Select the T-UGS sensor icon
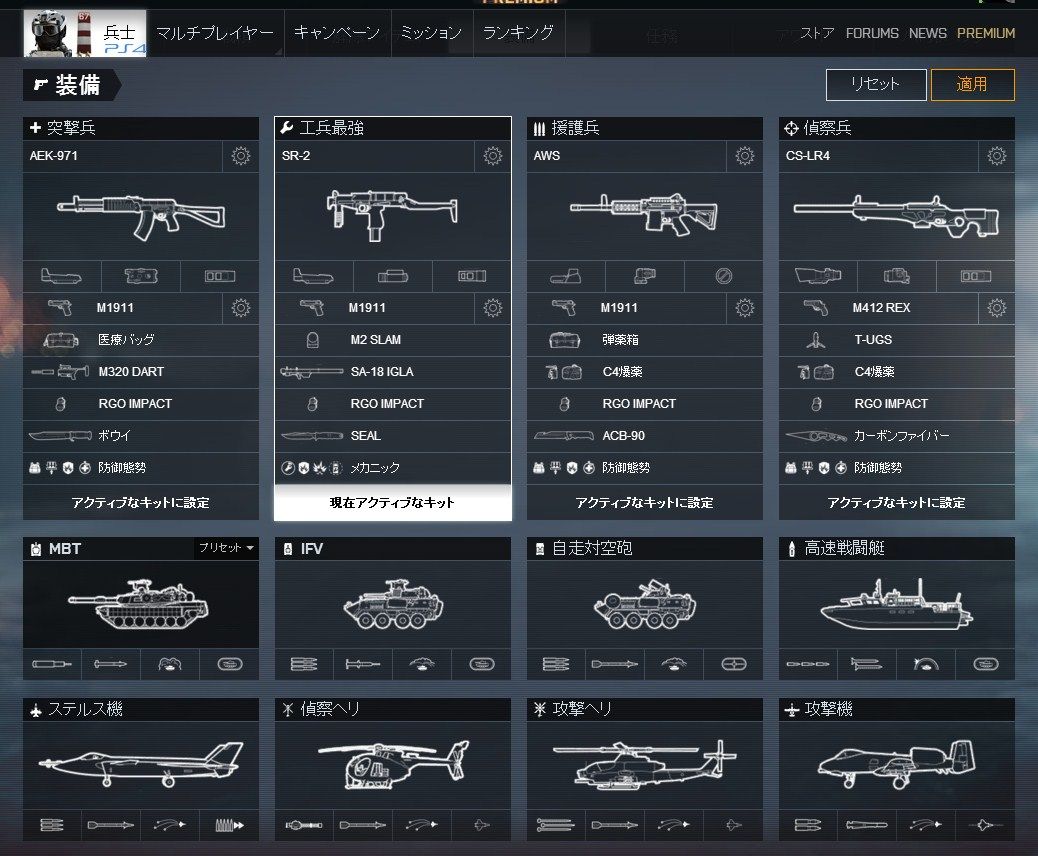1038x856 pixels. [816, 340]
